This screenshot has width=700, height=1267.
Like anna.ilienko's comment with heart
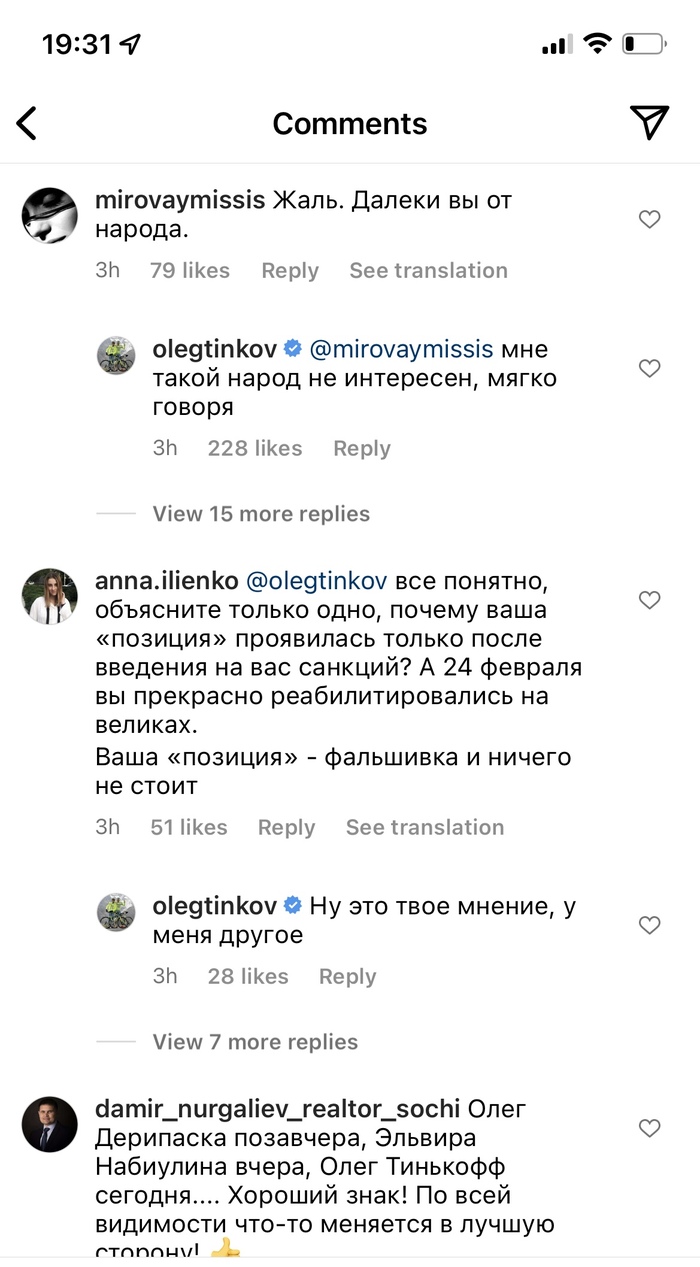click(x=650, y=600)
